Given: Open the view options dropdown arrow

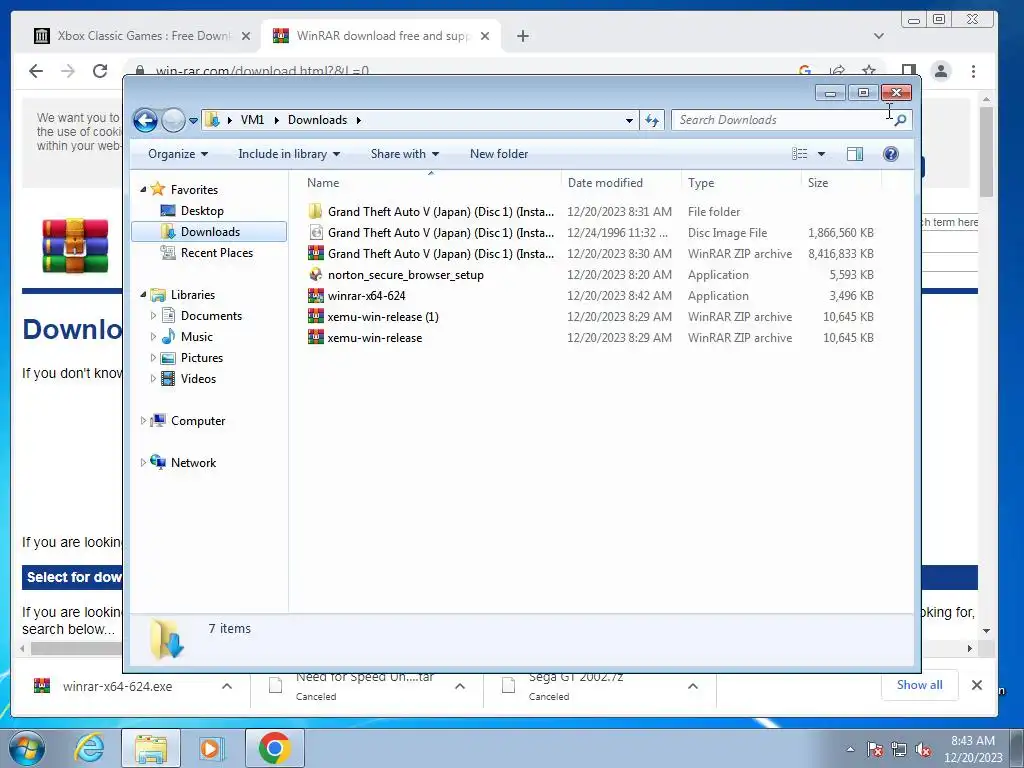Looking at the screenshot, I should click(822, 154).
